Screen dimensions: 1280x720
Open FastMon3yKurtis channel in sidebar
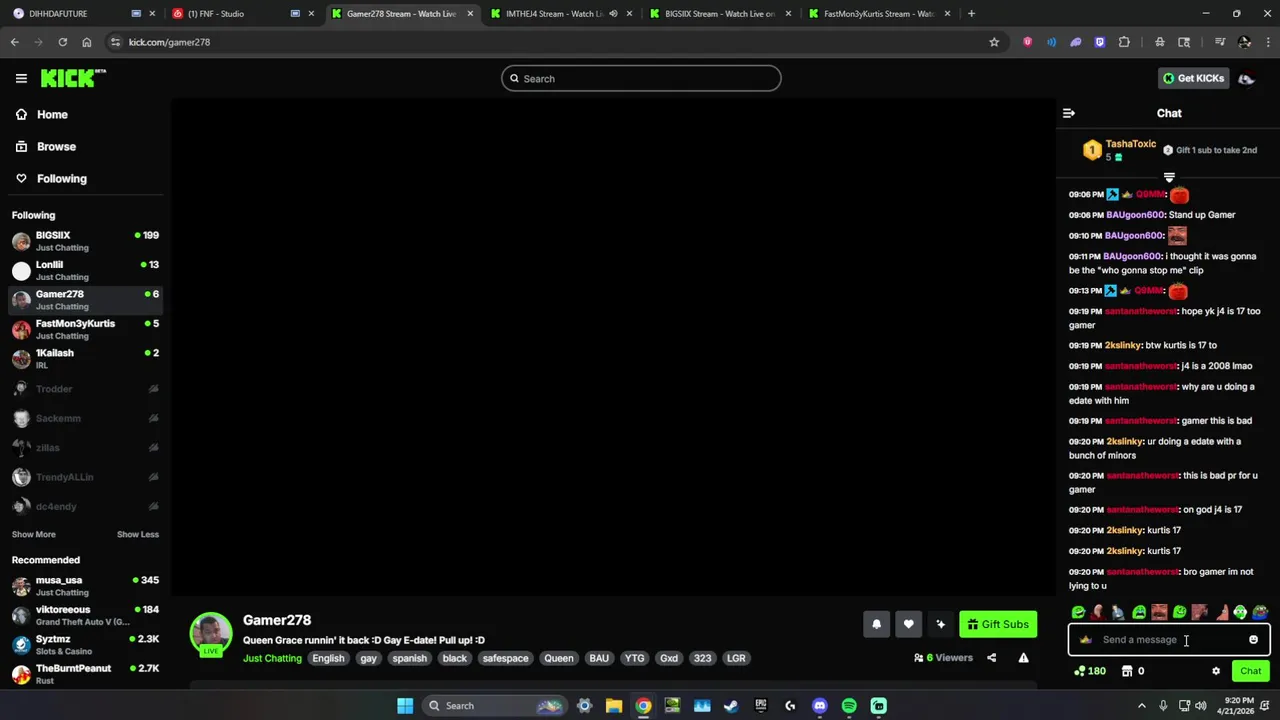coord(85,329)
